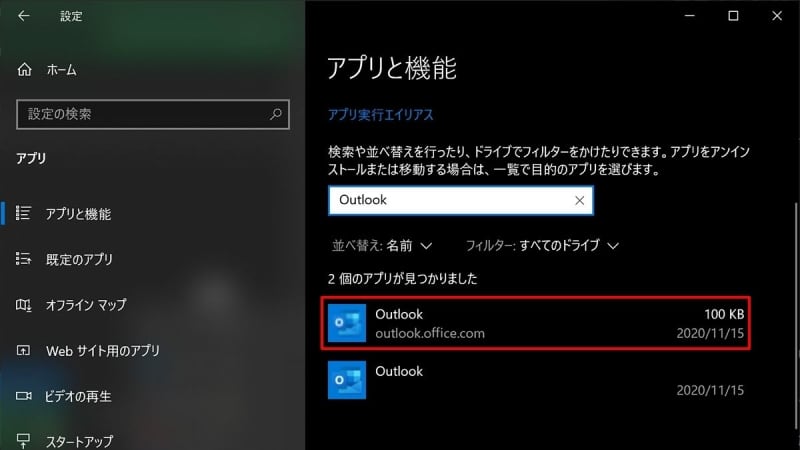The width and height of the screenshot is (800, 450).
Task: Open the Sort by name (並べ替え) dropdown
Action: pyautogui.click(x=382, y=246)
